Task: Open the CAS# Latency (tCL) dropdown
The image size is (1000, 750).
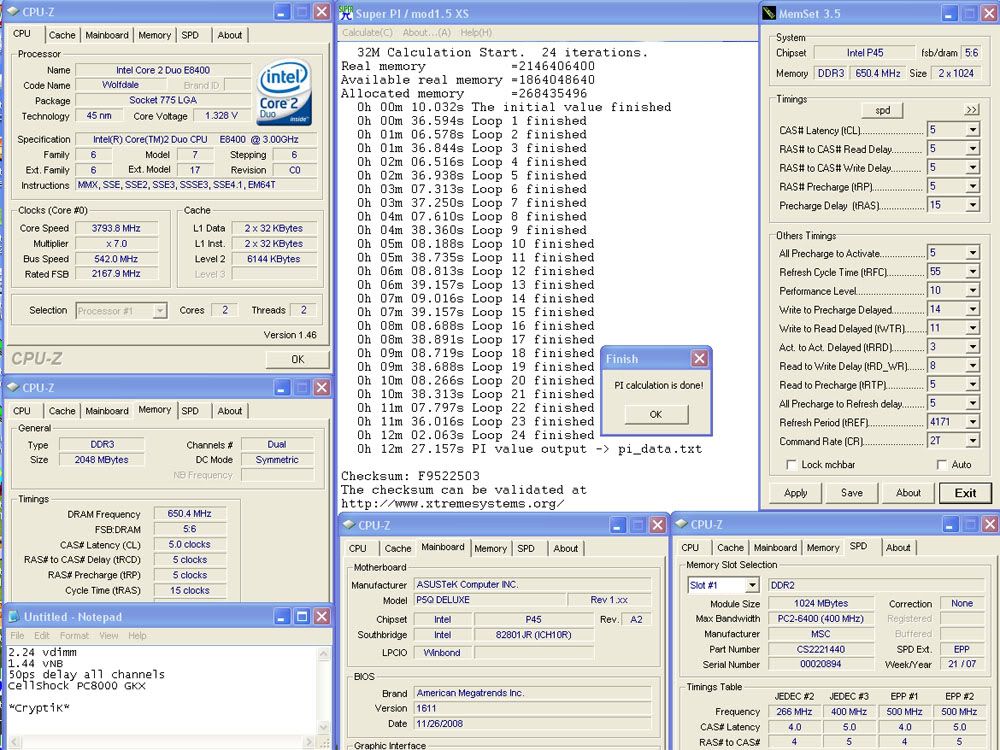Action: [973, 130]
